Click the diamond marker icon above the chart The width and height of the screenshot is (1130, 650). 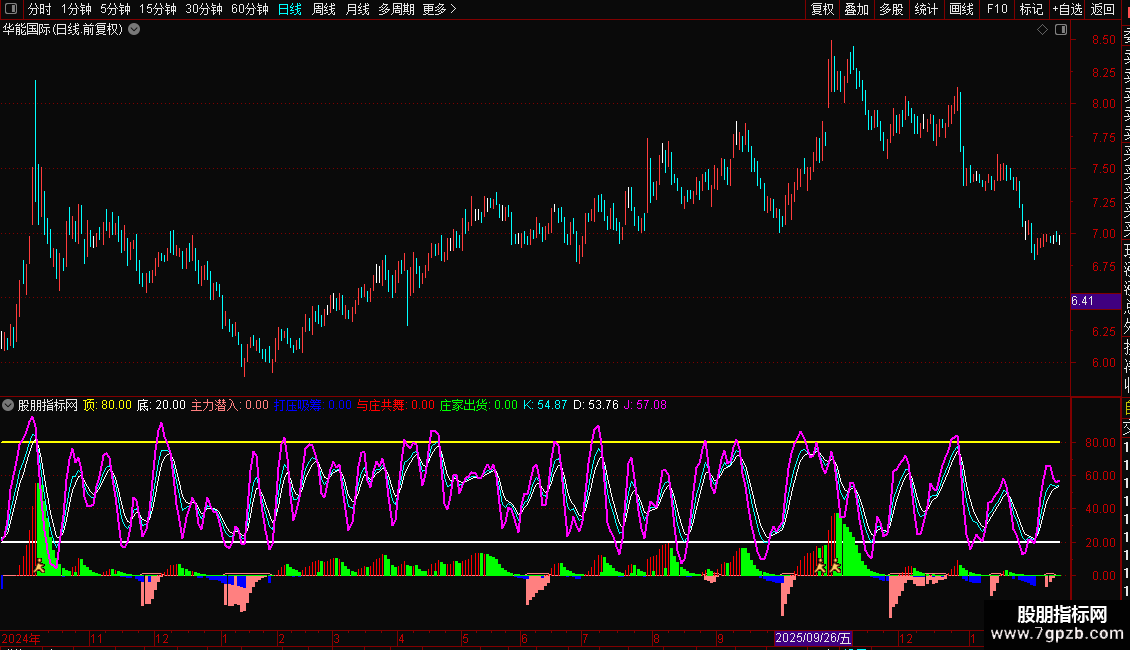(1042, 30)
